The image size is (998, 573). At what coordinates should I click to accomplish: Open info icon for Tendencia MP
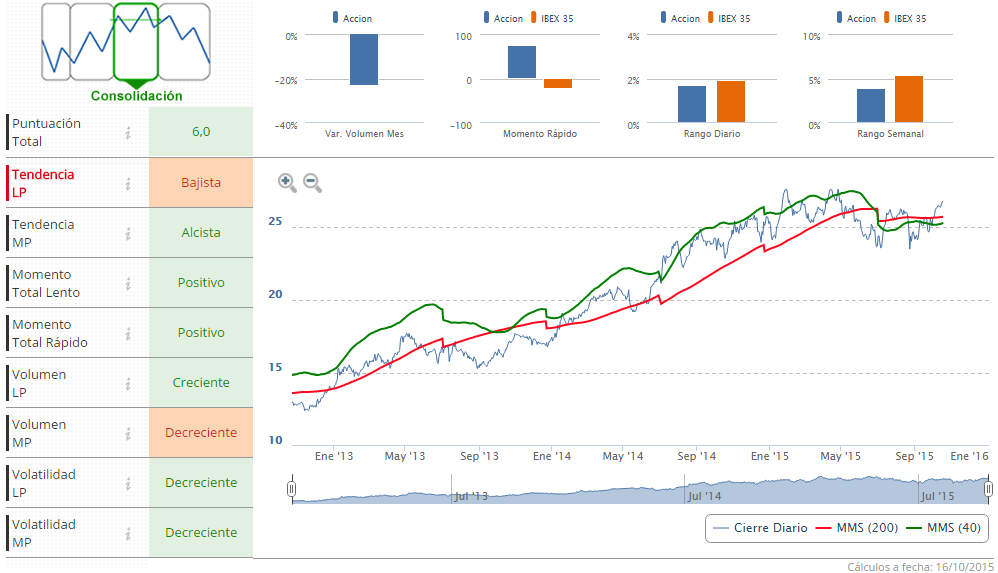point(128,233)
